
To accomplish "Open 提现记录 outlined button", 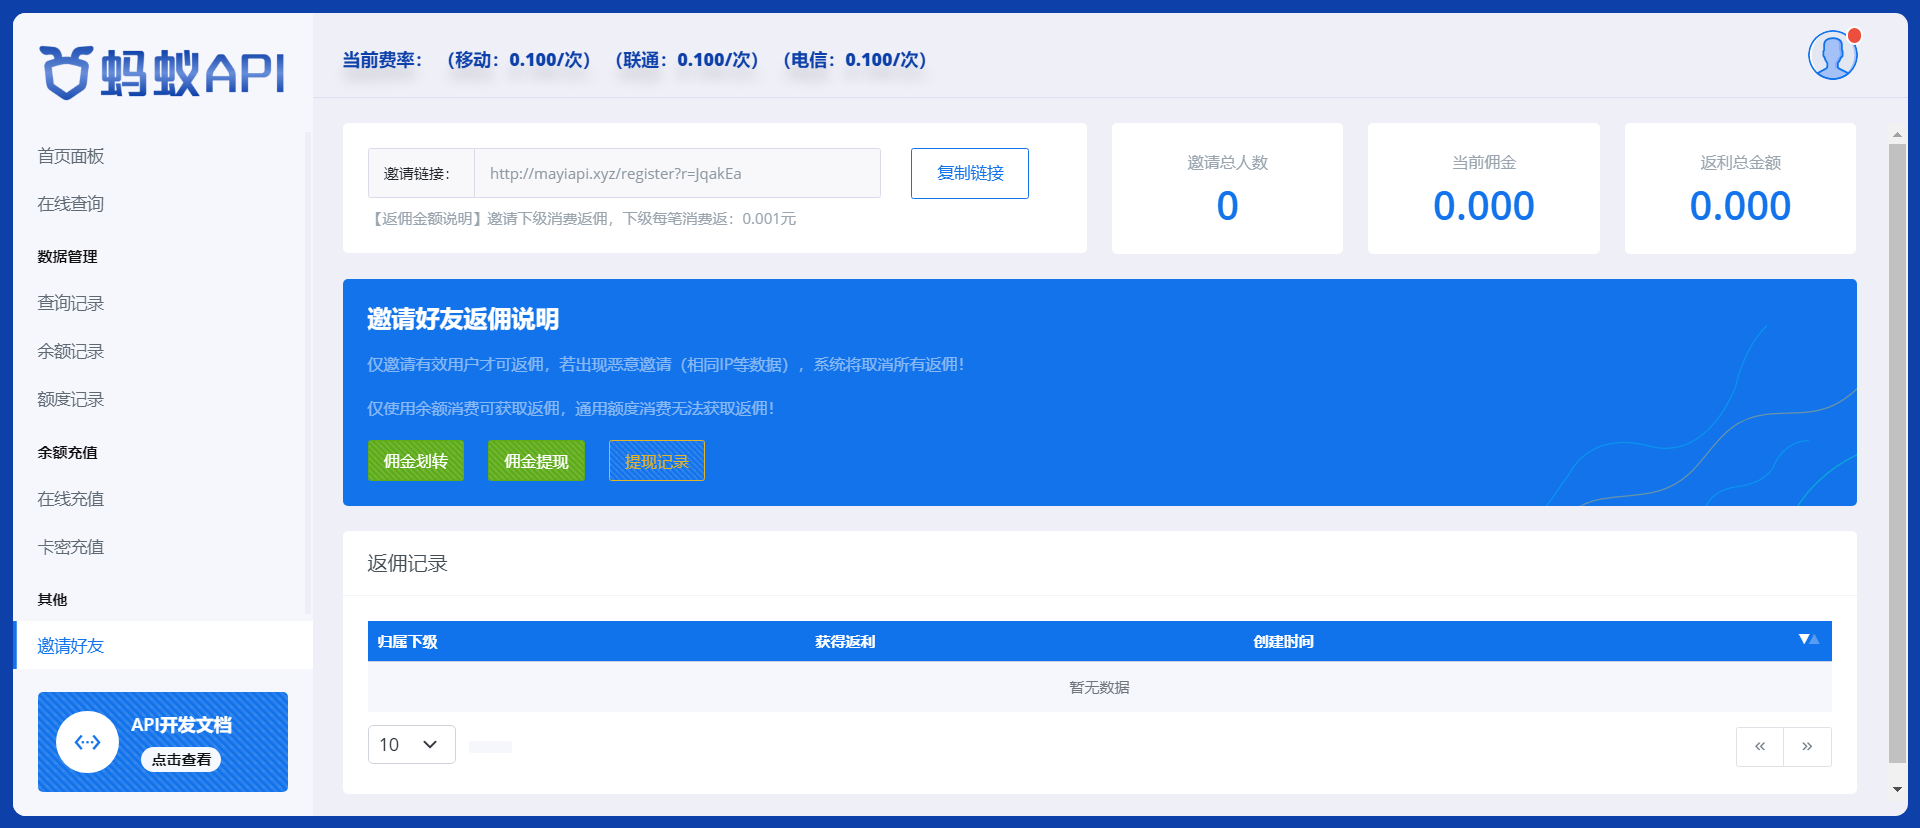I will point(656,461).
